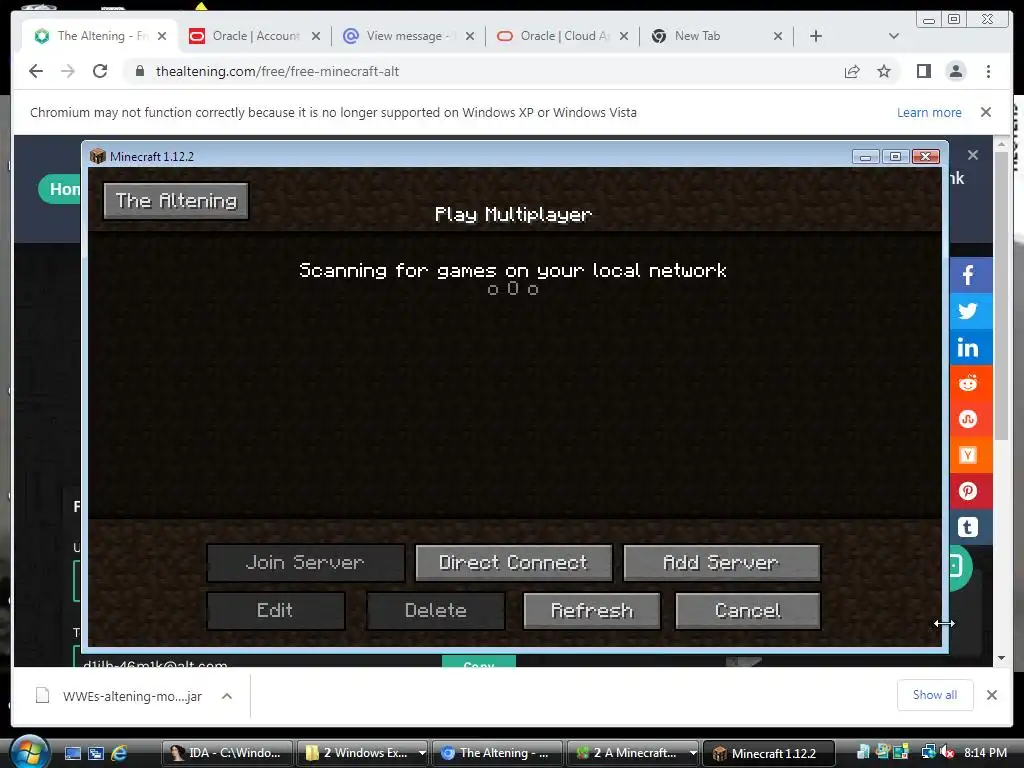Click the browser forward arrow
Image resolution: width=1024 pixels, height=768 pixels.
(68, 71)
